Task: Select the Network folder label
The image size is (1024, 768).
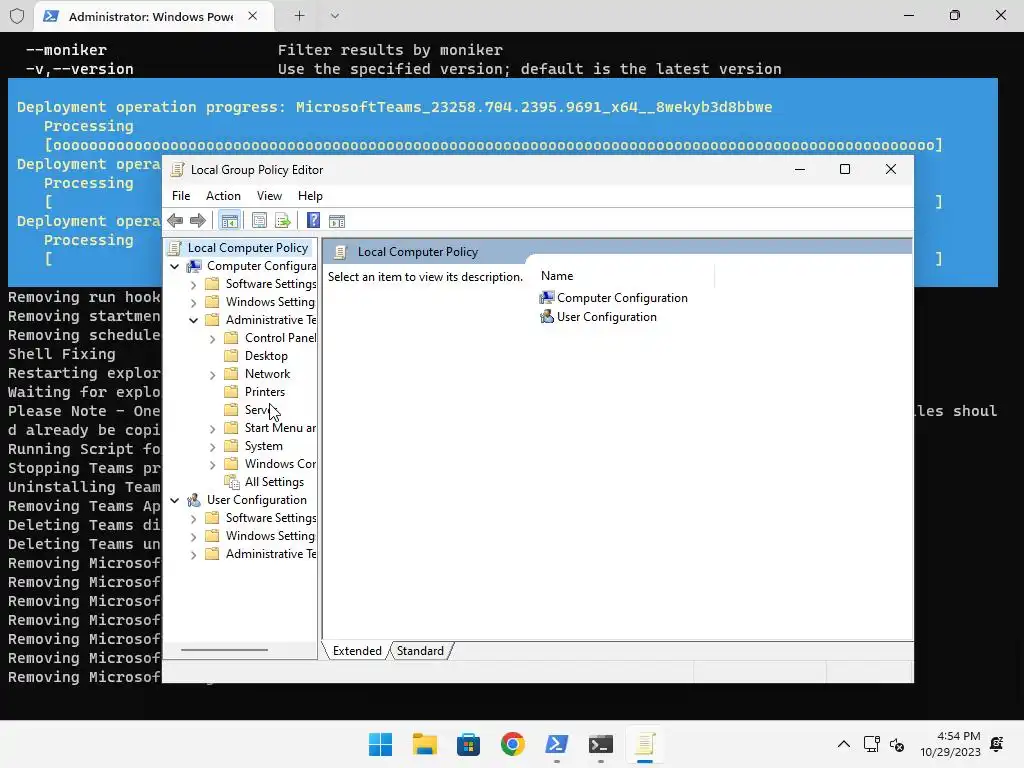Action: [267, 374]
